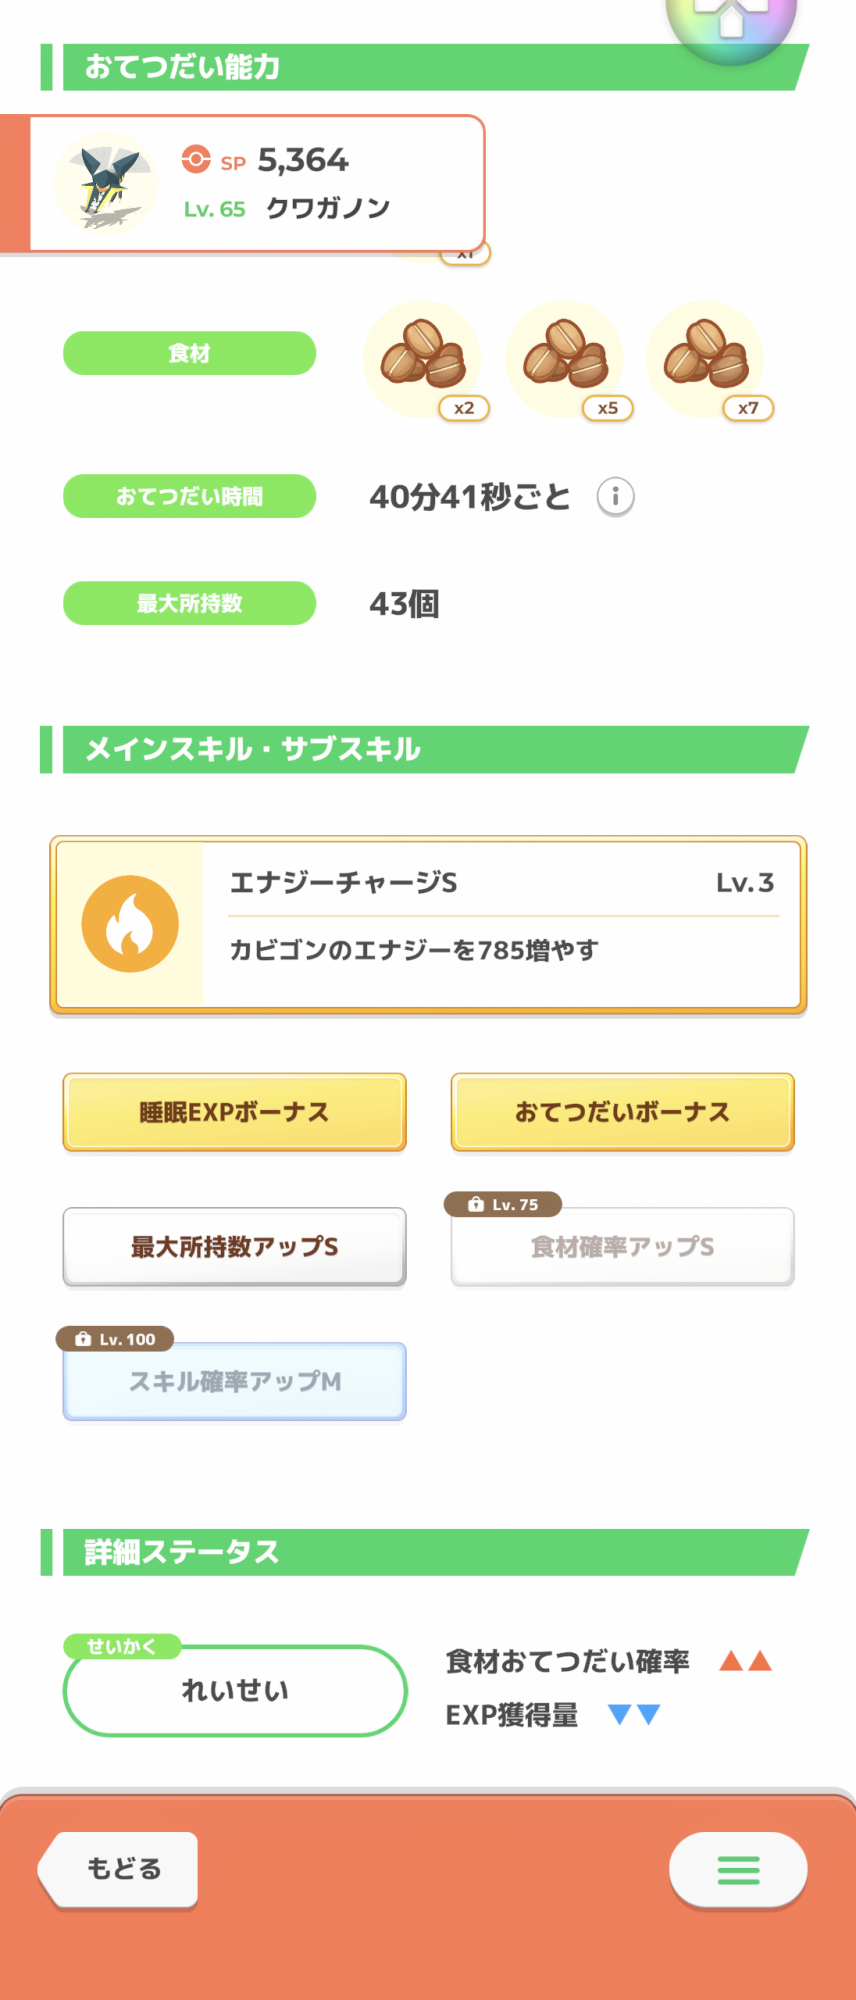Tap the おてつだい時間 green label
Image resolution: width=856 pixels, height=2000 pixels.
click(x=189, y=496)
